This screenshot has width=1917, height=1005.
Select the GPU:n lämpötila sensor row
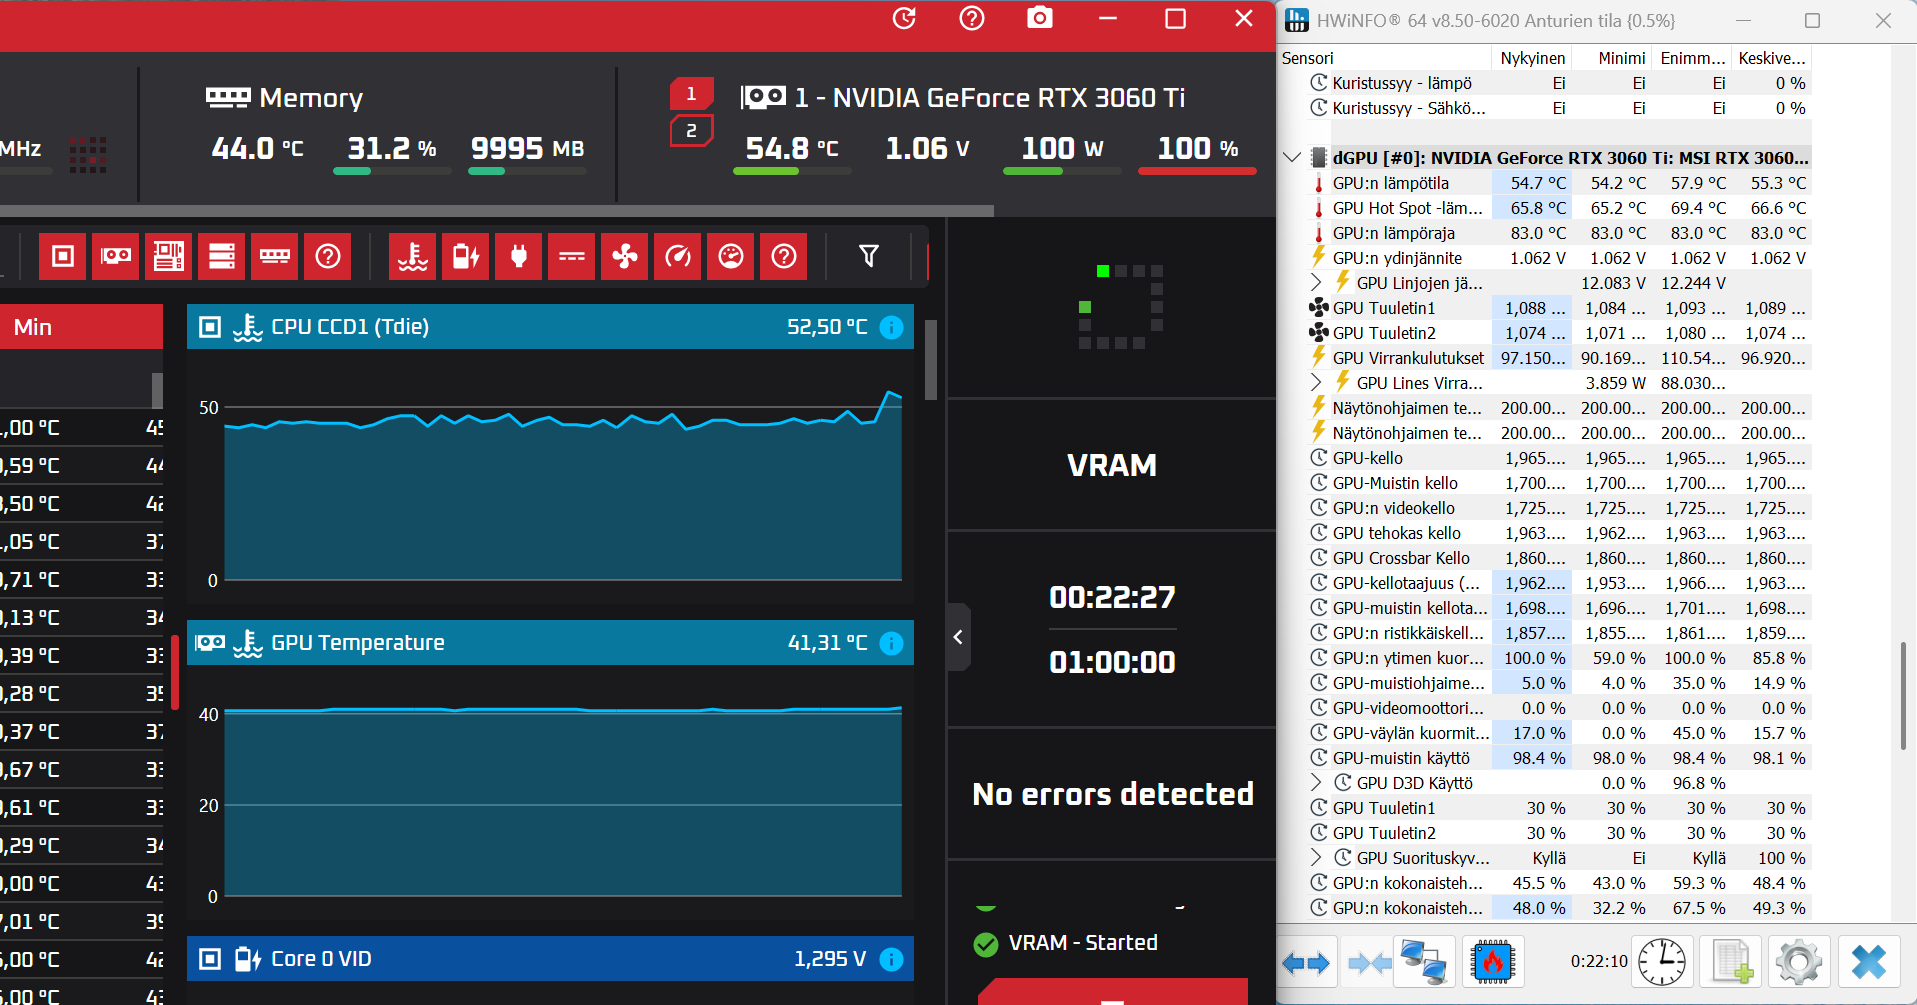click(x=1559, y=183)
